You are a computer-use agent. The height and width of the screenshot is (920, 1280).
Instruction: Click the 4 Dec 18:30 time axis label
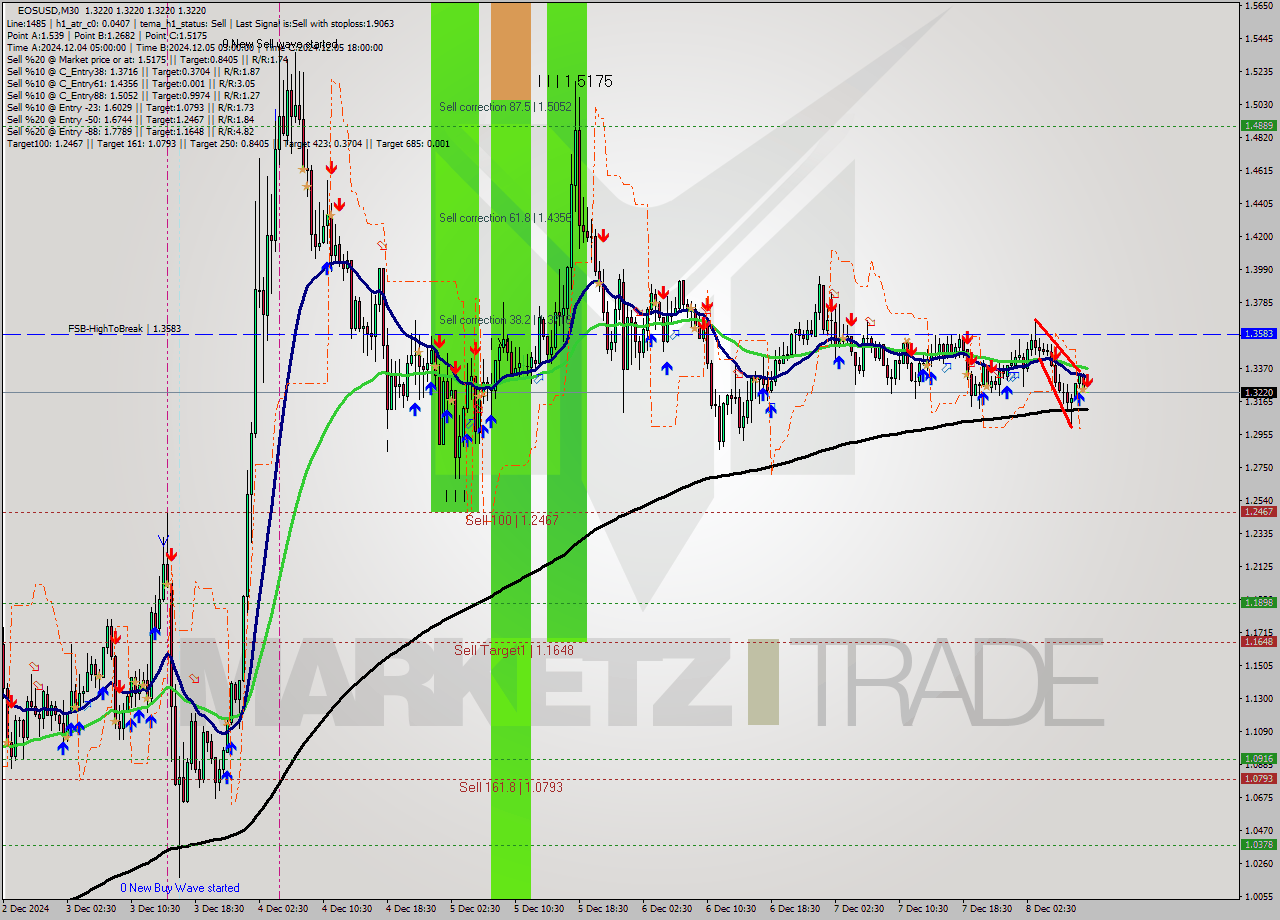click(410, 909)
